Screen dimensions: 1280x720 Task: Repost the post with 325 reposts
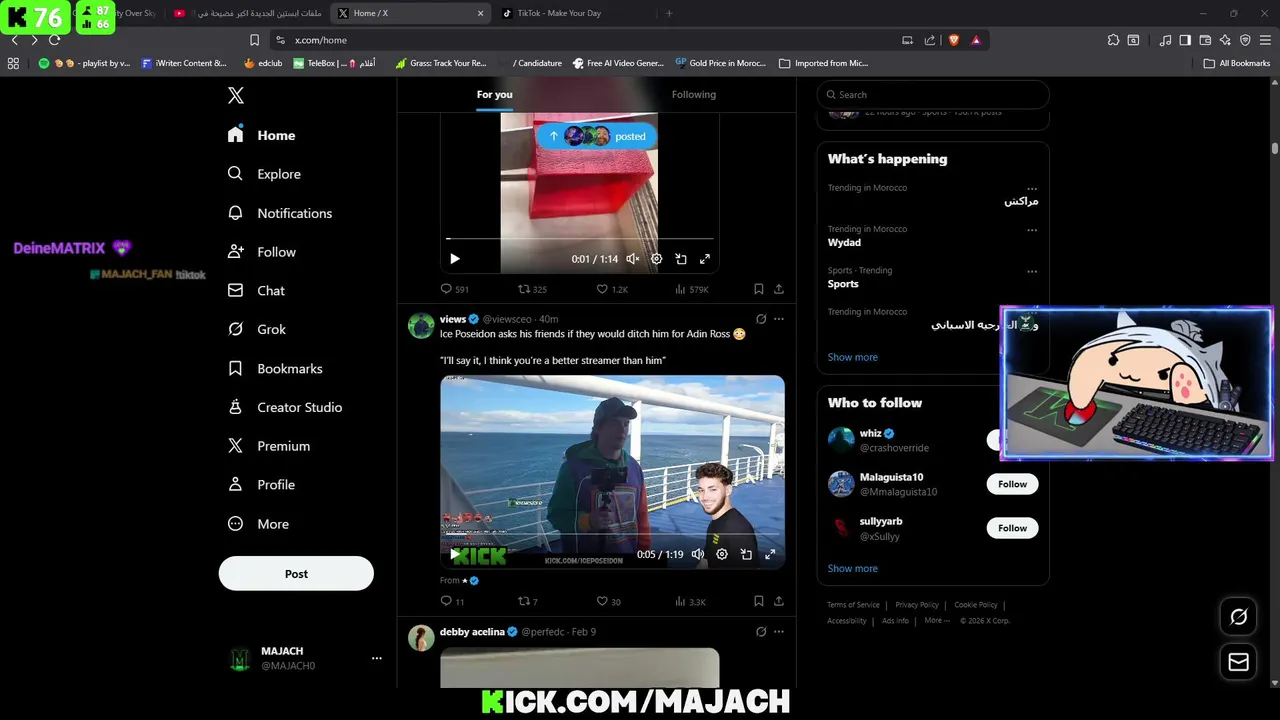532,289
